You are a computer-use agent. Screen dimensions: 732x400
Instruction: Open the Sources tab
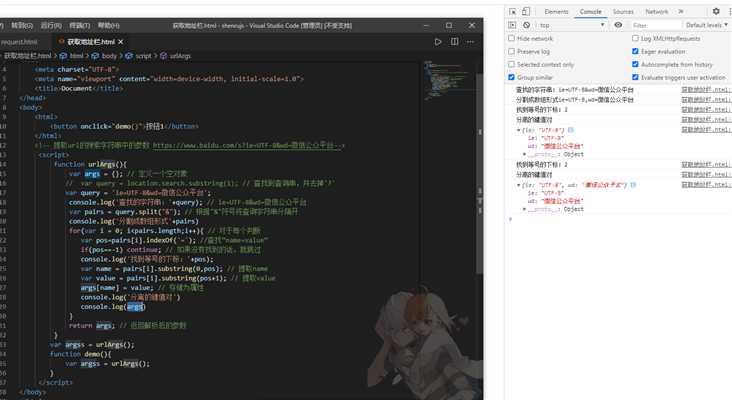click(623, 12)
